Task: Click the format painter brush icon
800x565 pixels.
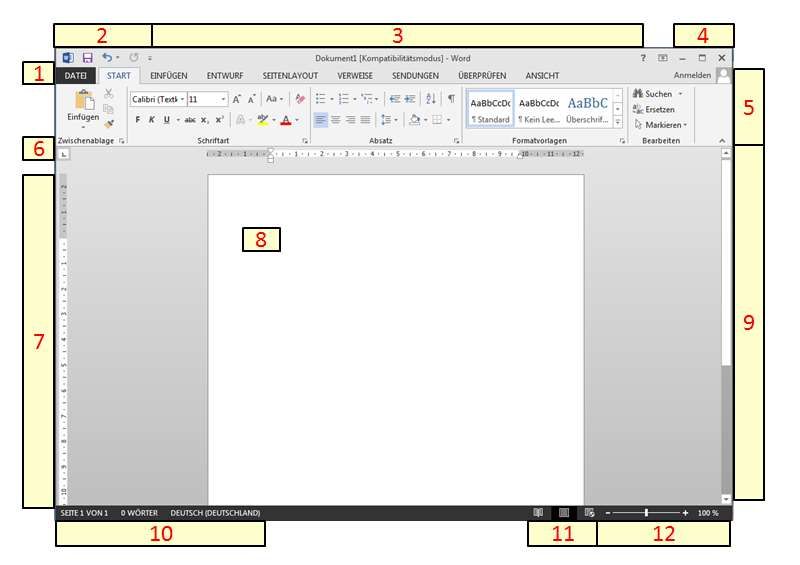Action: (x=109, y=125)
